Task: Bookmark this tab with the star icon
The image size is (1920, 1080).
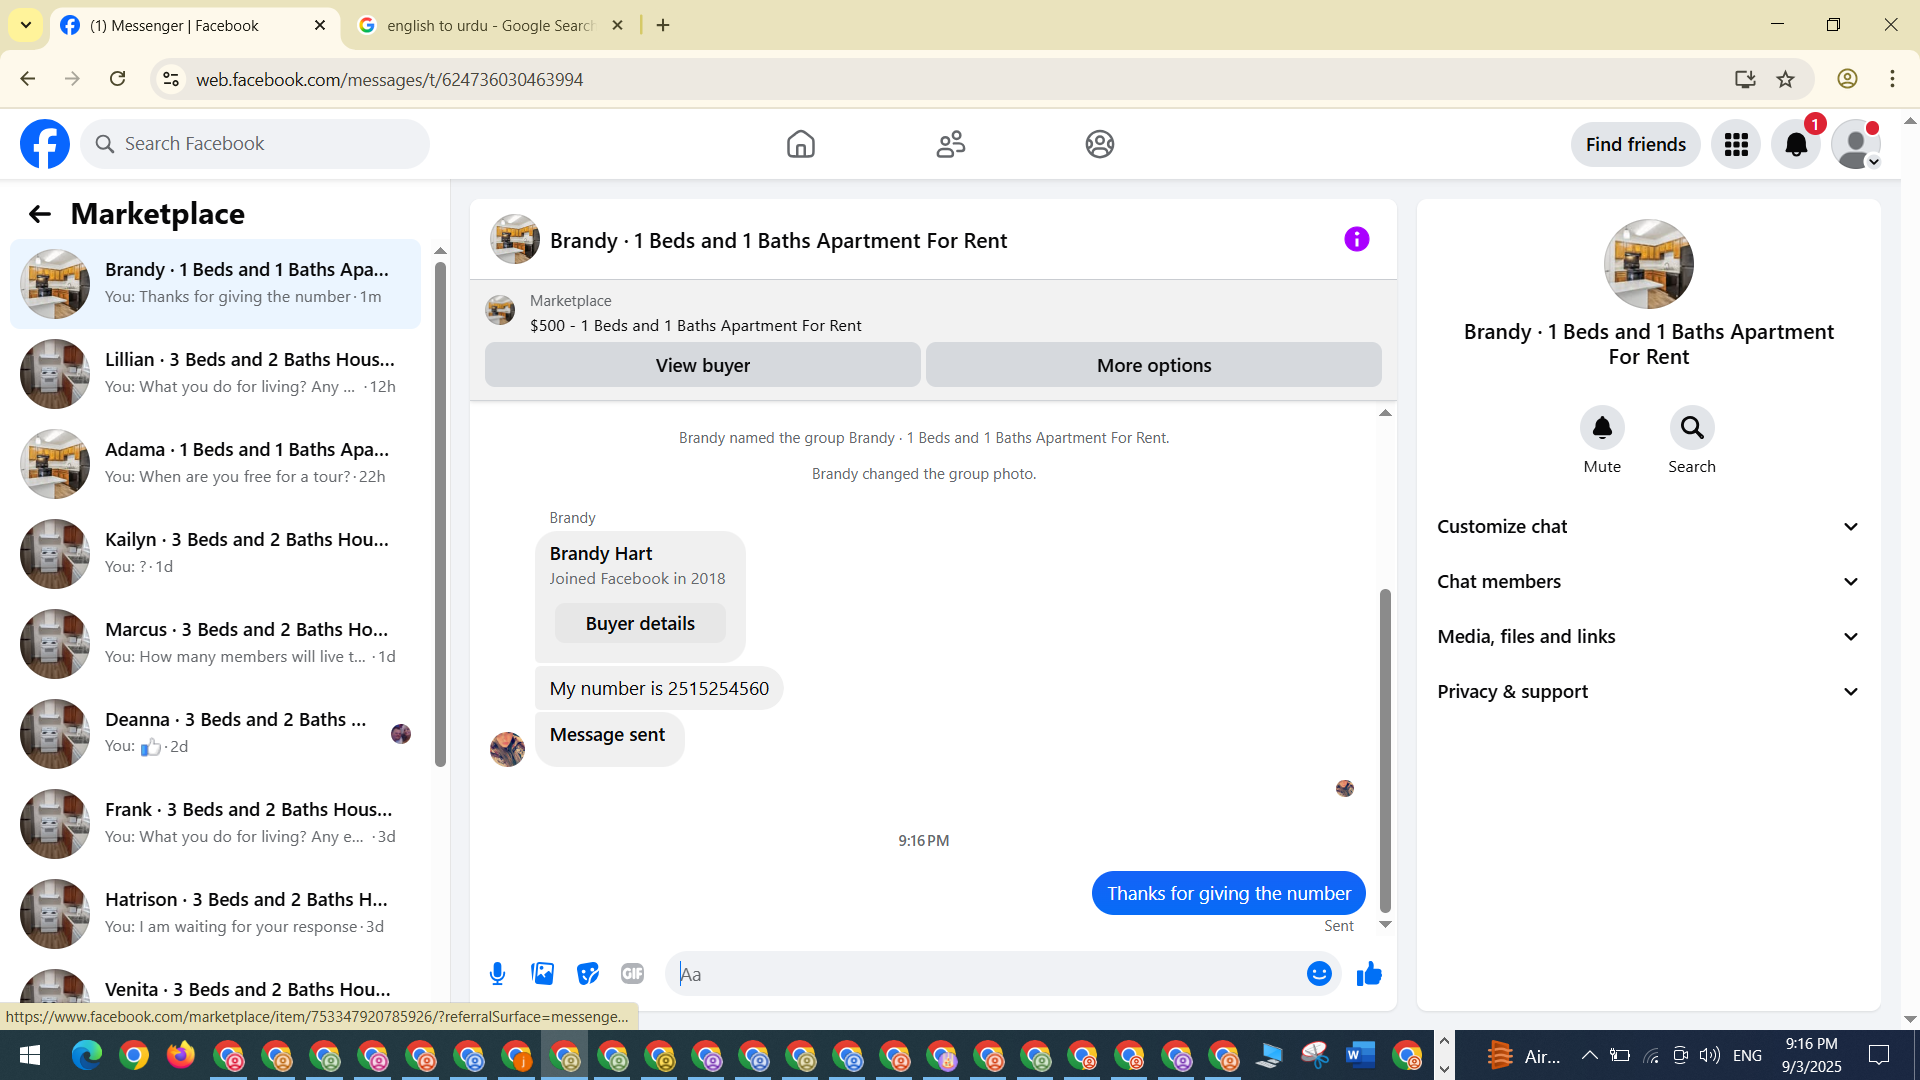Action: click(x=1786, y=79)
